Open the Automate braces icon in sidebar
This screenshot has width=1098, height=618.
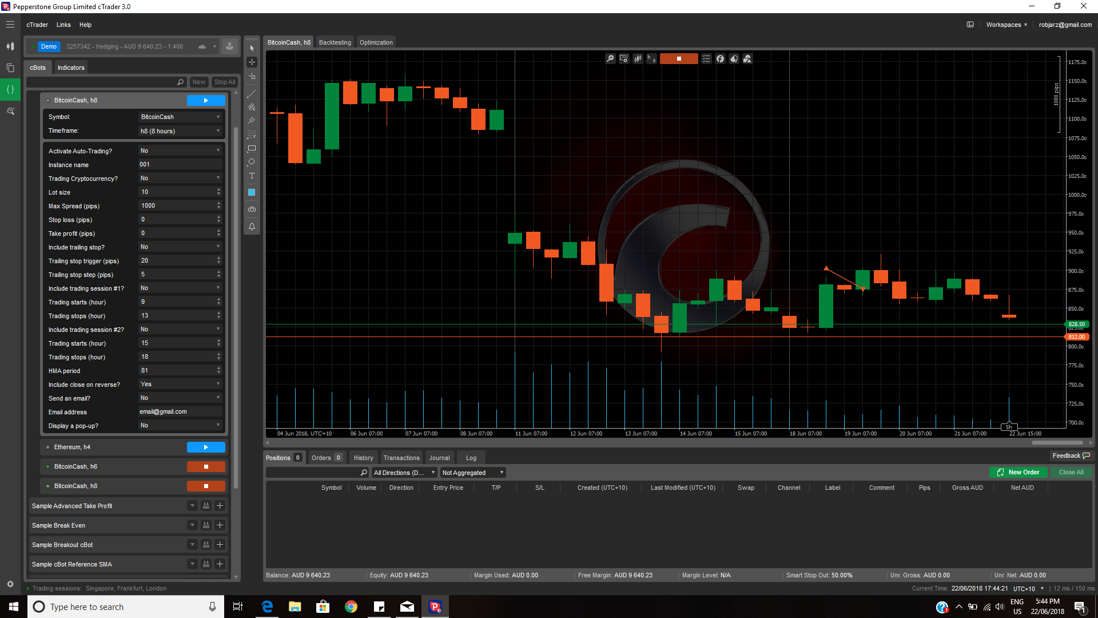click(x=11, y=90)
